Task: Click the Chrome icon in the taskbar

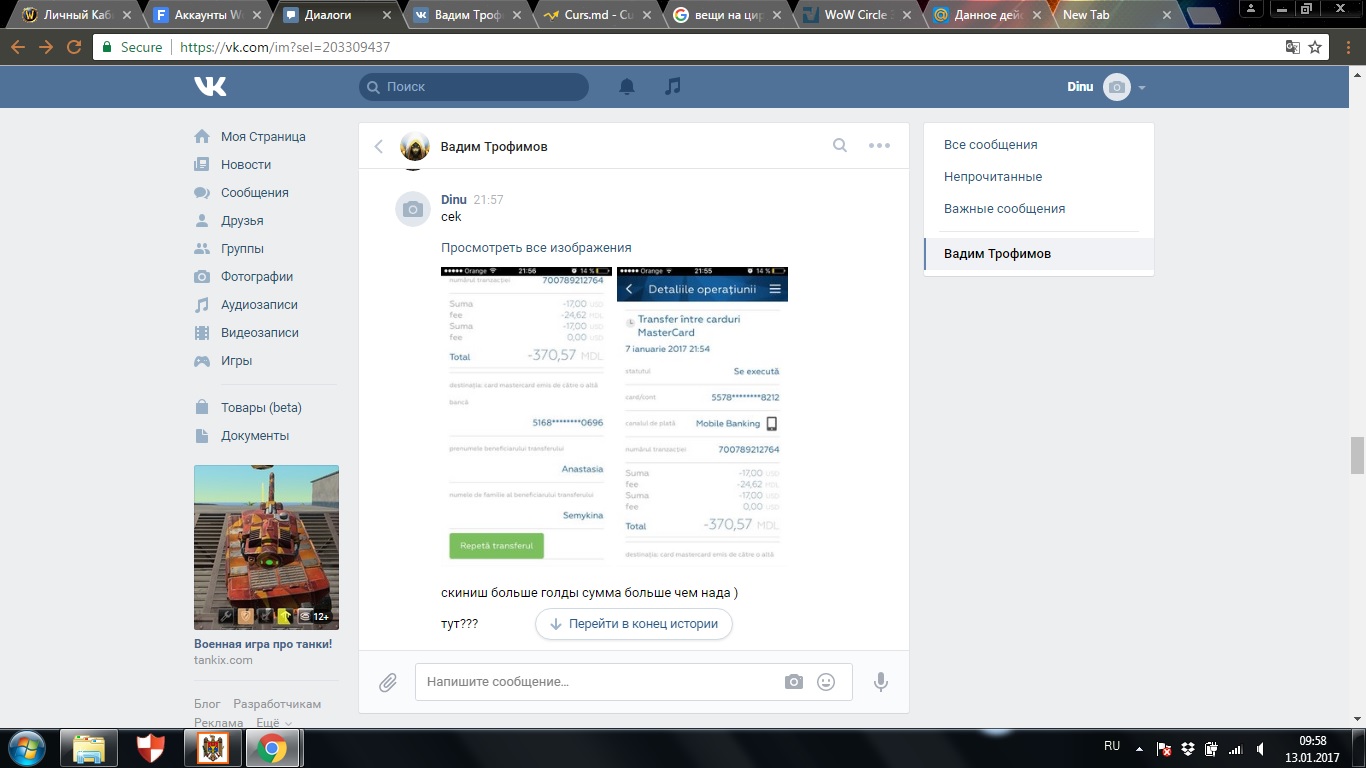Action: point(272,748)
